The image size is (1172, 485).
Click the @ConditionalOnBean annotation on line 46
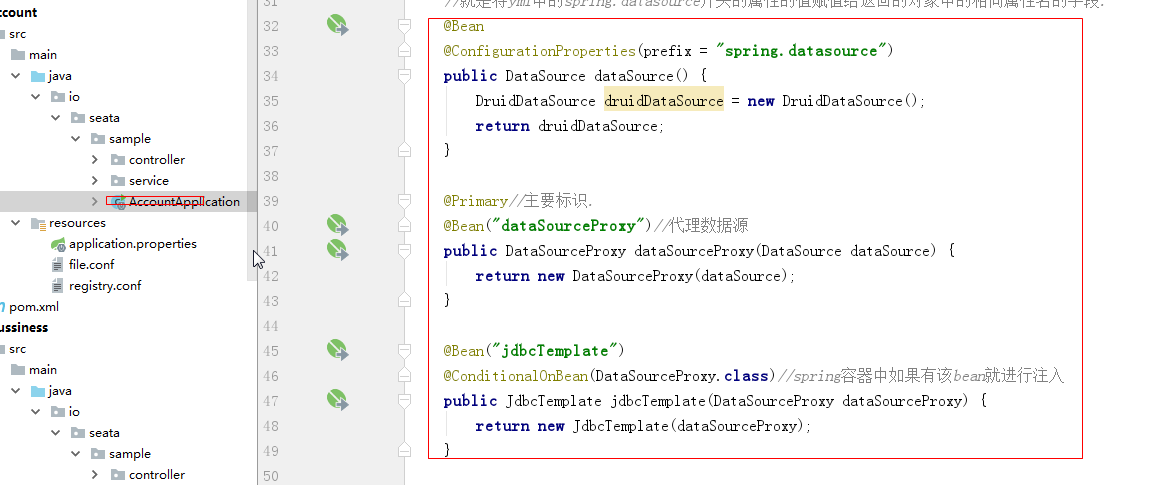click(x=516, y=376)
